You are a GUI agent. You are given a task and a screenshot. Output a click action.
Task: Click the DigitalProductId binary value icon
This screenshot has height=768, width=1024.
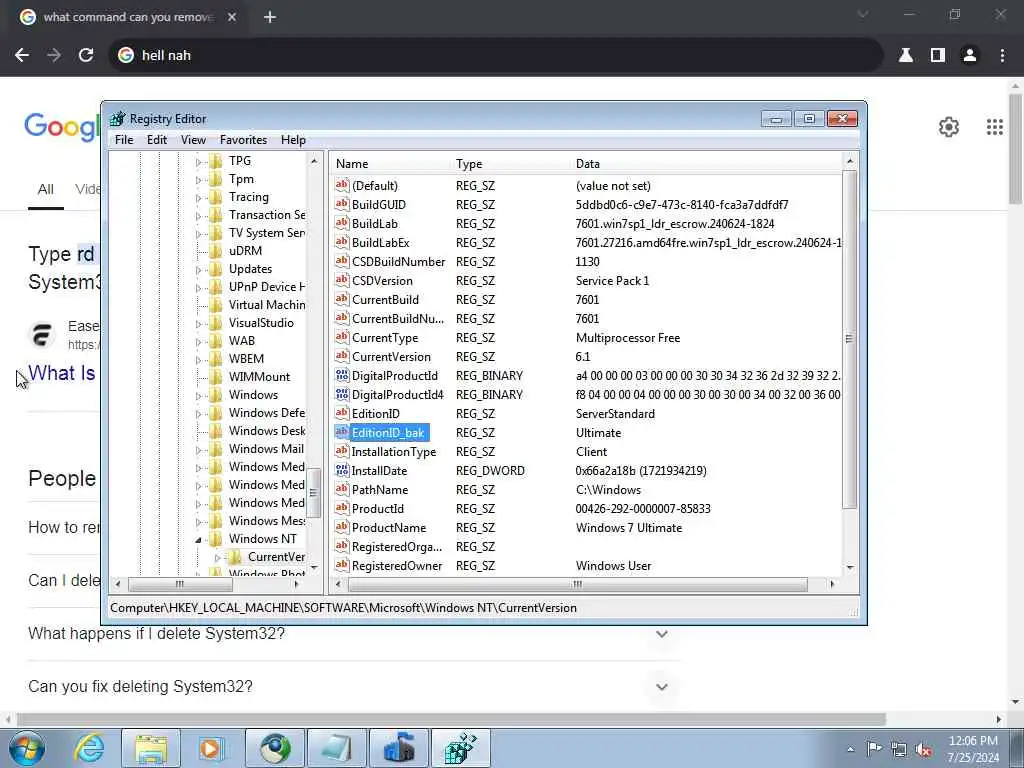[x=342, y=376]
